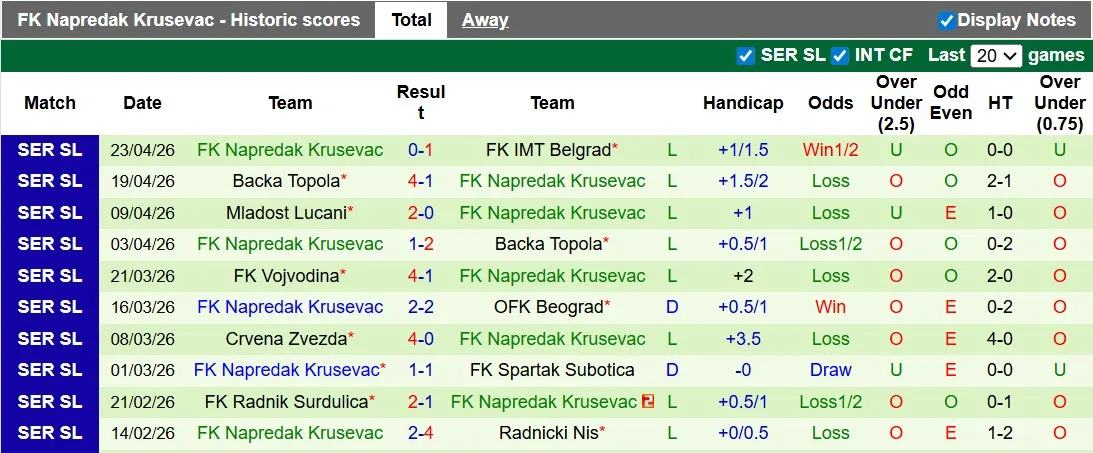The image size is (1093, 453).
Task: Open the Last games count dropdown
Action: pyautogui.click(x=996, y=56)
